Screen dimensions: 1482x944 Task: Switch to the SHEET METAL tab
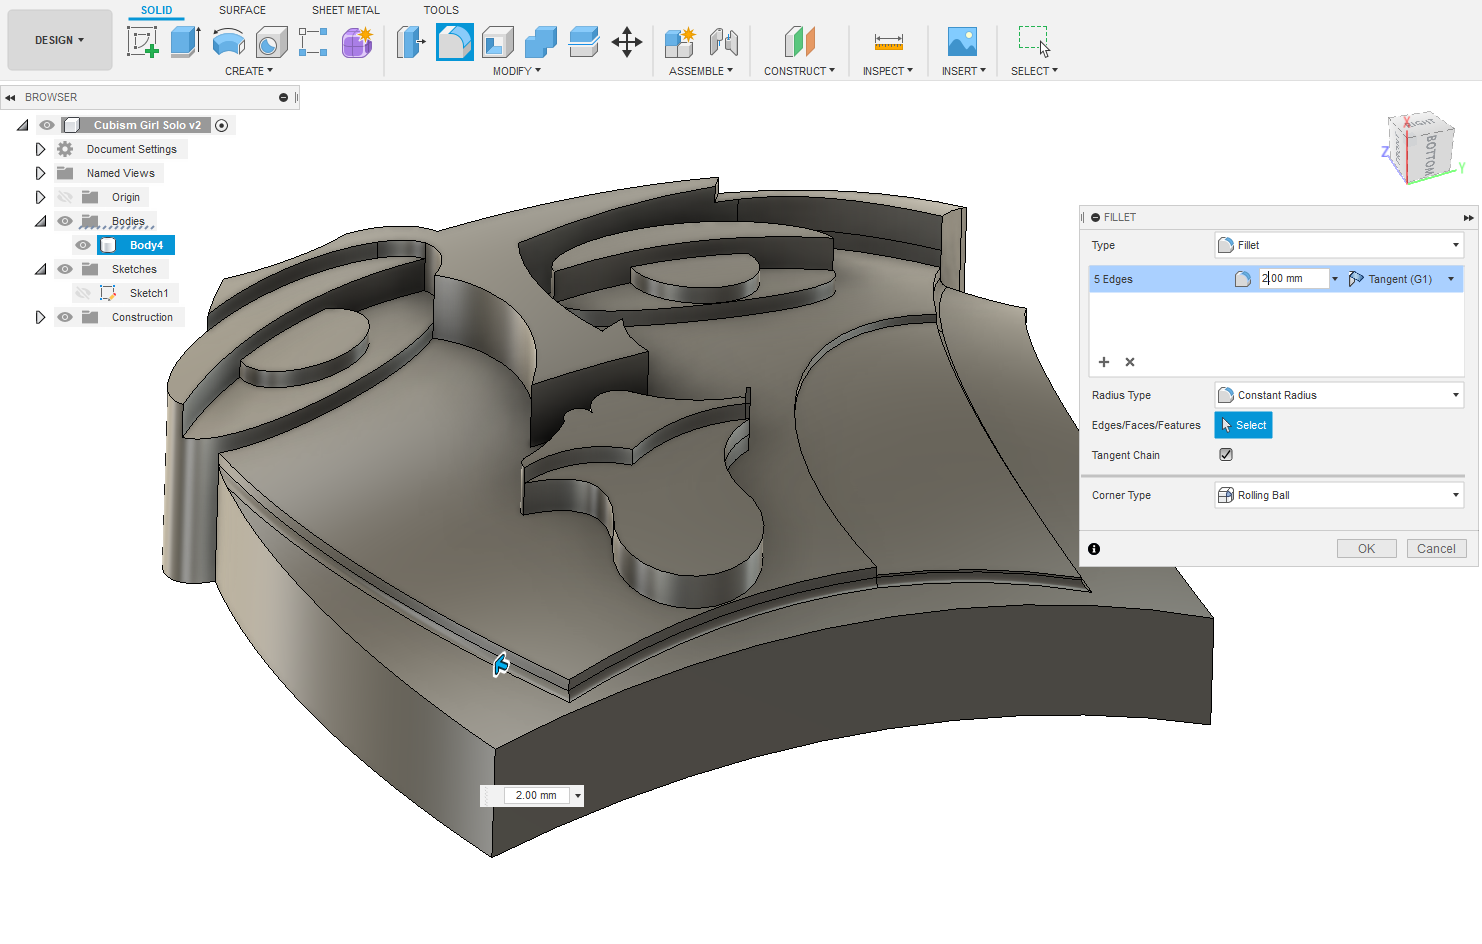(x=346, y=10)
